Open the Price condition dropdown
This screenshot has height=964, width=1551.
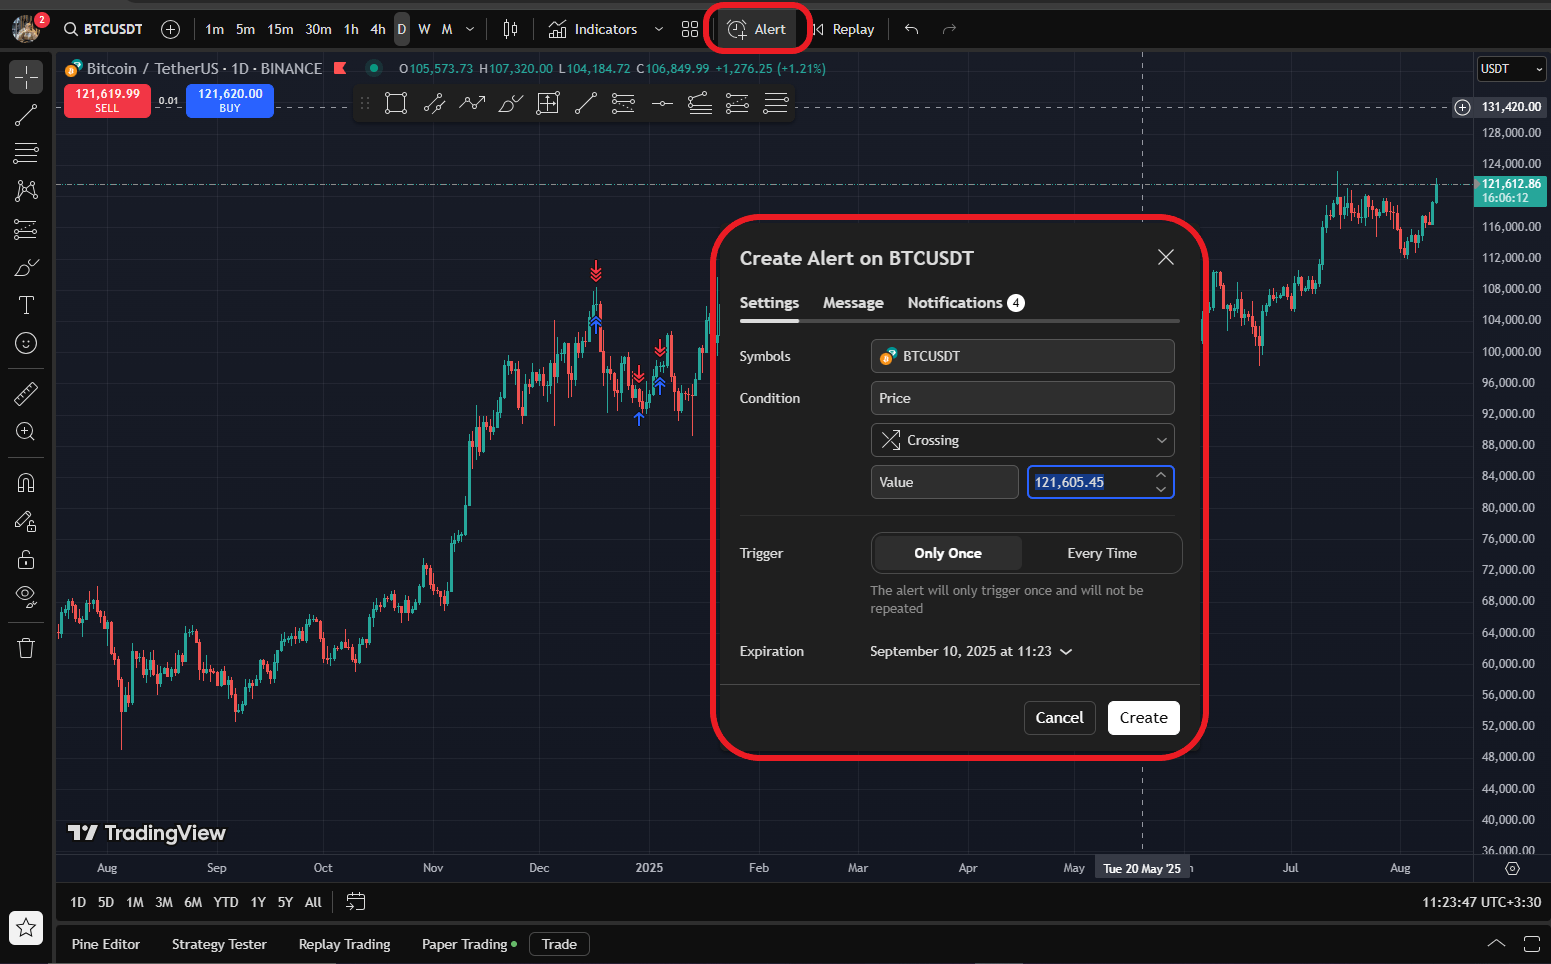(x=1022, y=398)
